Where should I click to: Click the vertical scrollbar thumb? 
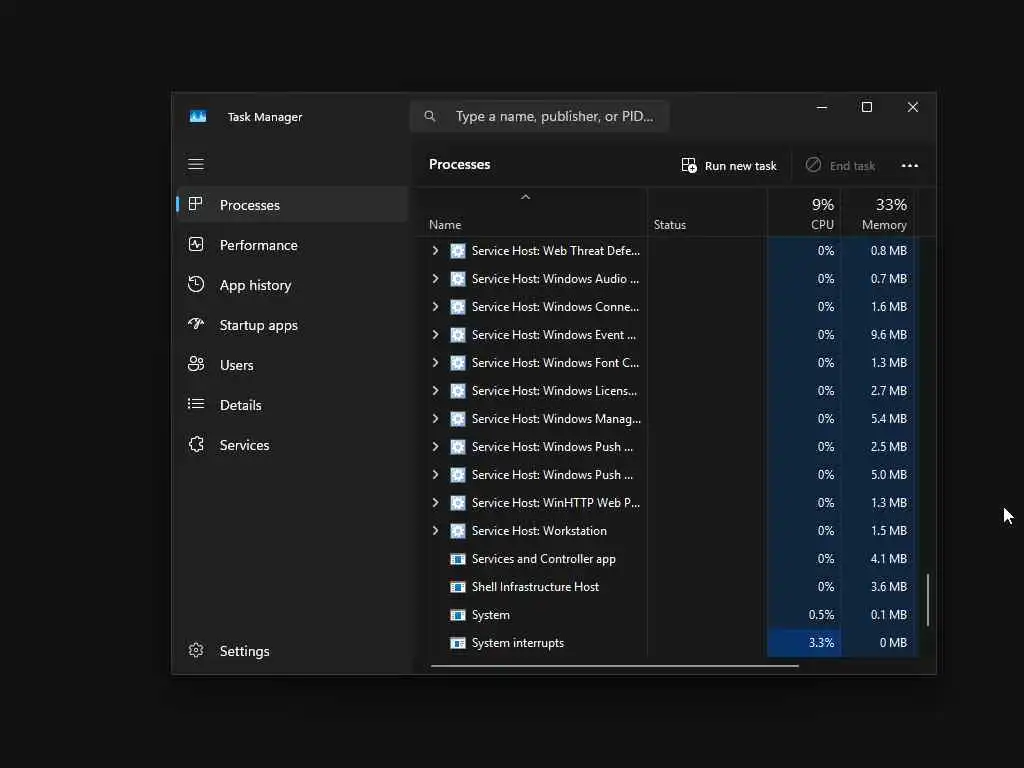tap(927, 600)
